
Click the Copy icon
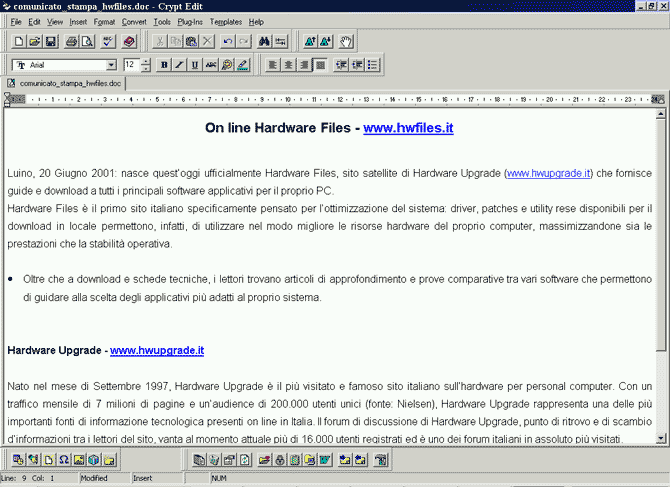click(x=175, y=41)
